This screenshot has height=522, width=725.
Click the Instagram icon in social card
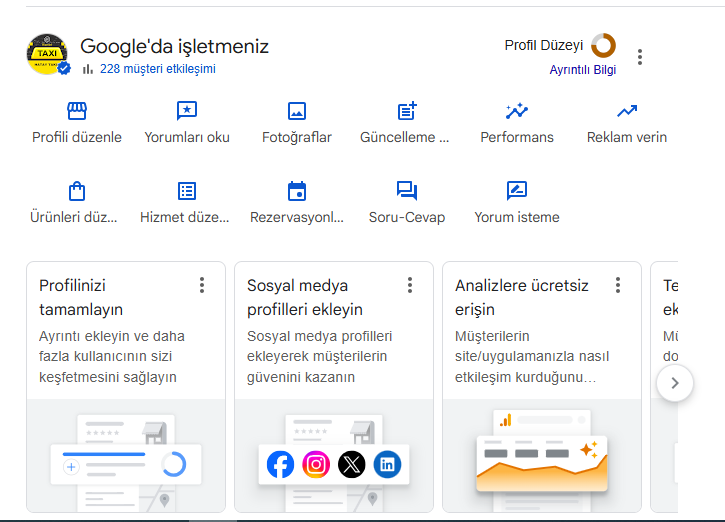point(316,464)
